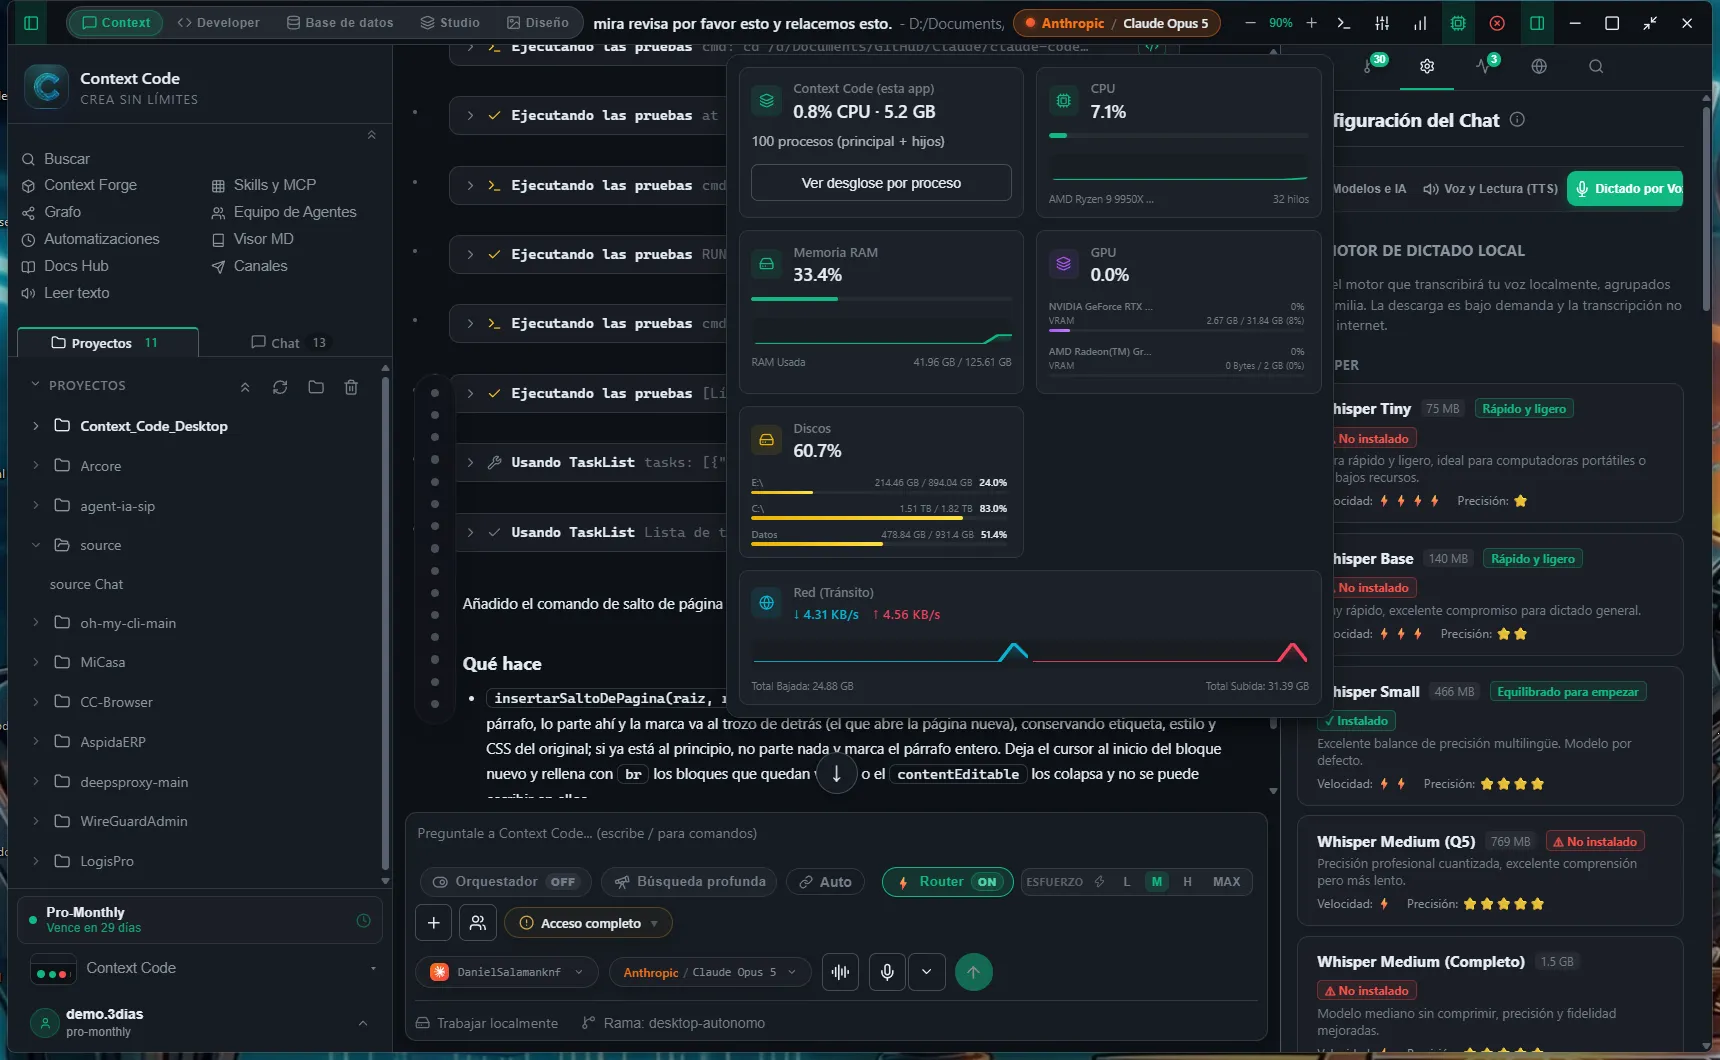The image size is (1720, 1060).
Task: Click the chat message input field
Action: (836, 833)
